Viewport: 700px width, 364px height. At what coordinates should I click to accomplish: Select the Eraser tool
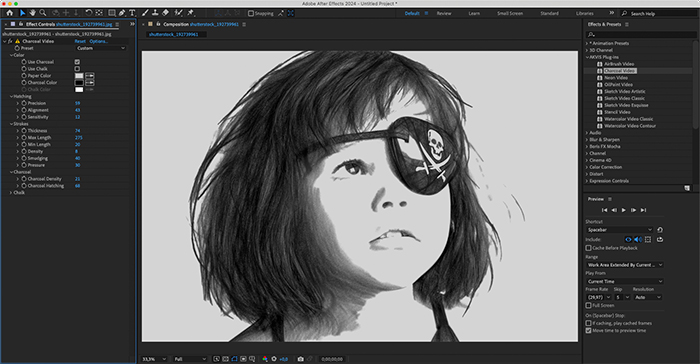pos(165,13)
